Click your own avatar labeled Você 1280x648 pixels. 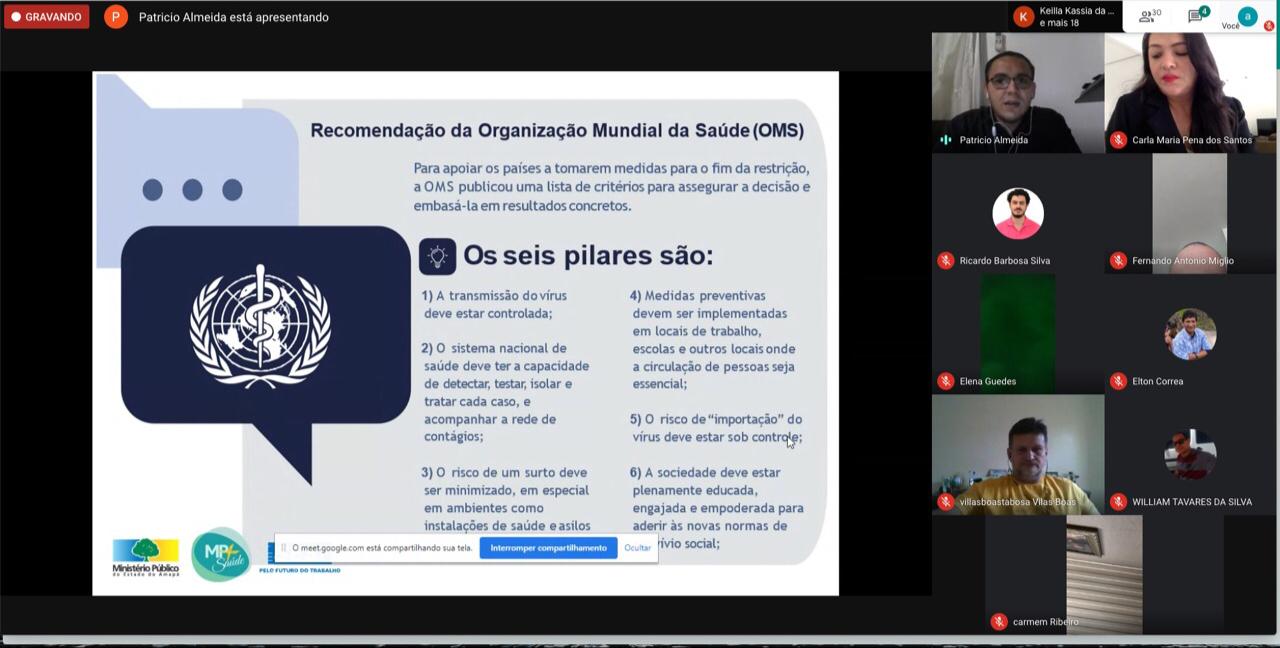[1246, 16]
